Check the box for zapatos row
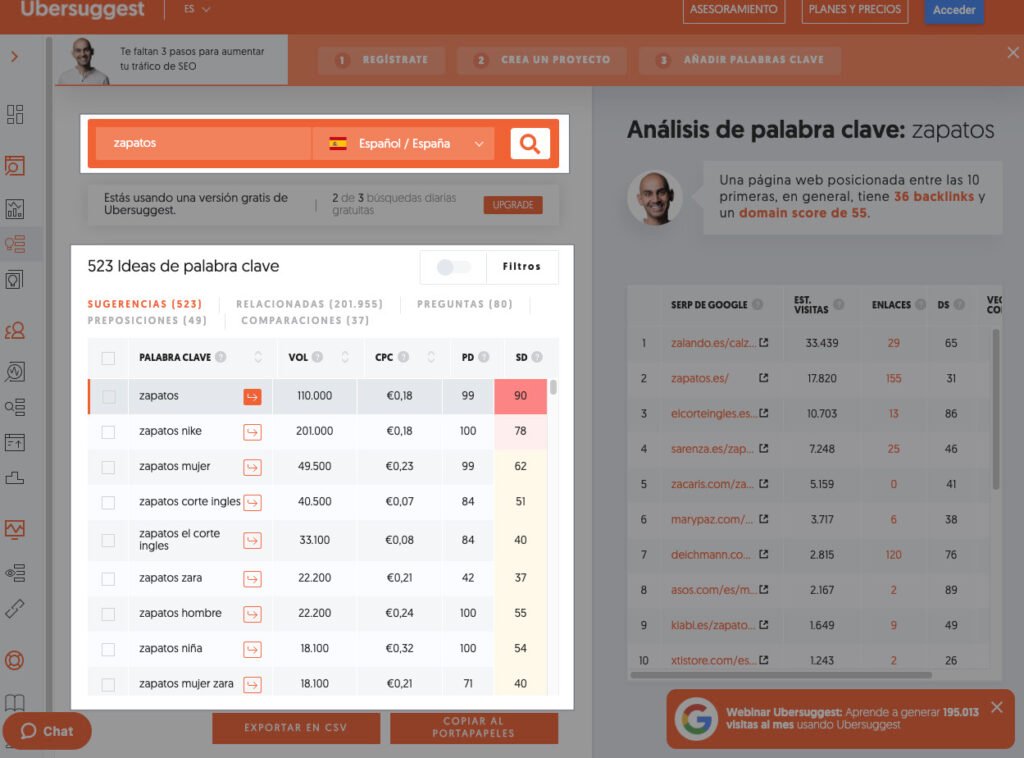 [x=108, y=397]
